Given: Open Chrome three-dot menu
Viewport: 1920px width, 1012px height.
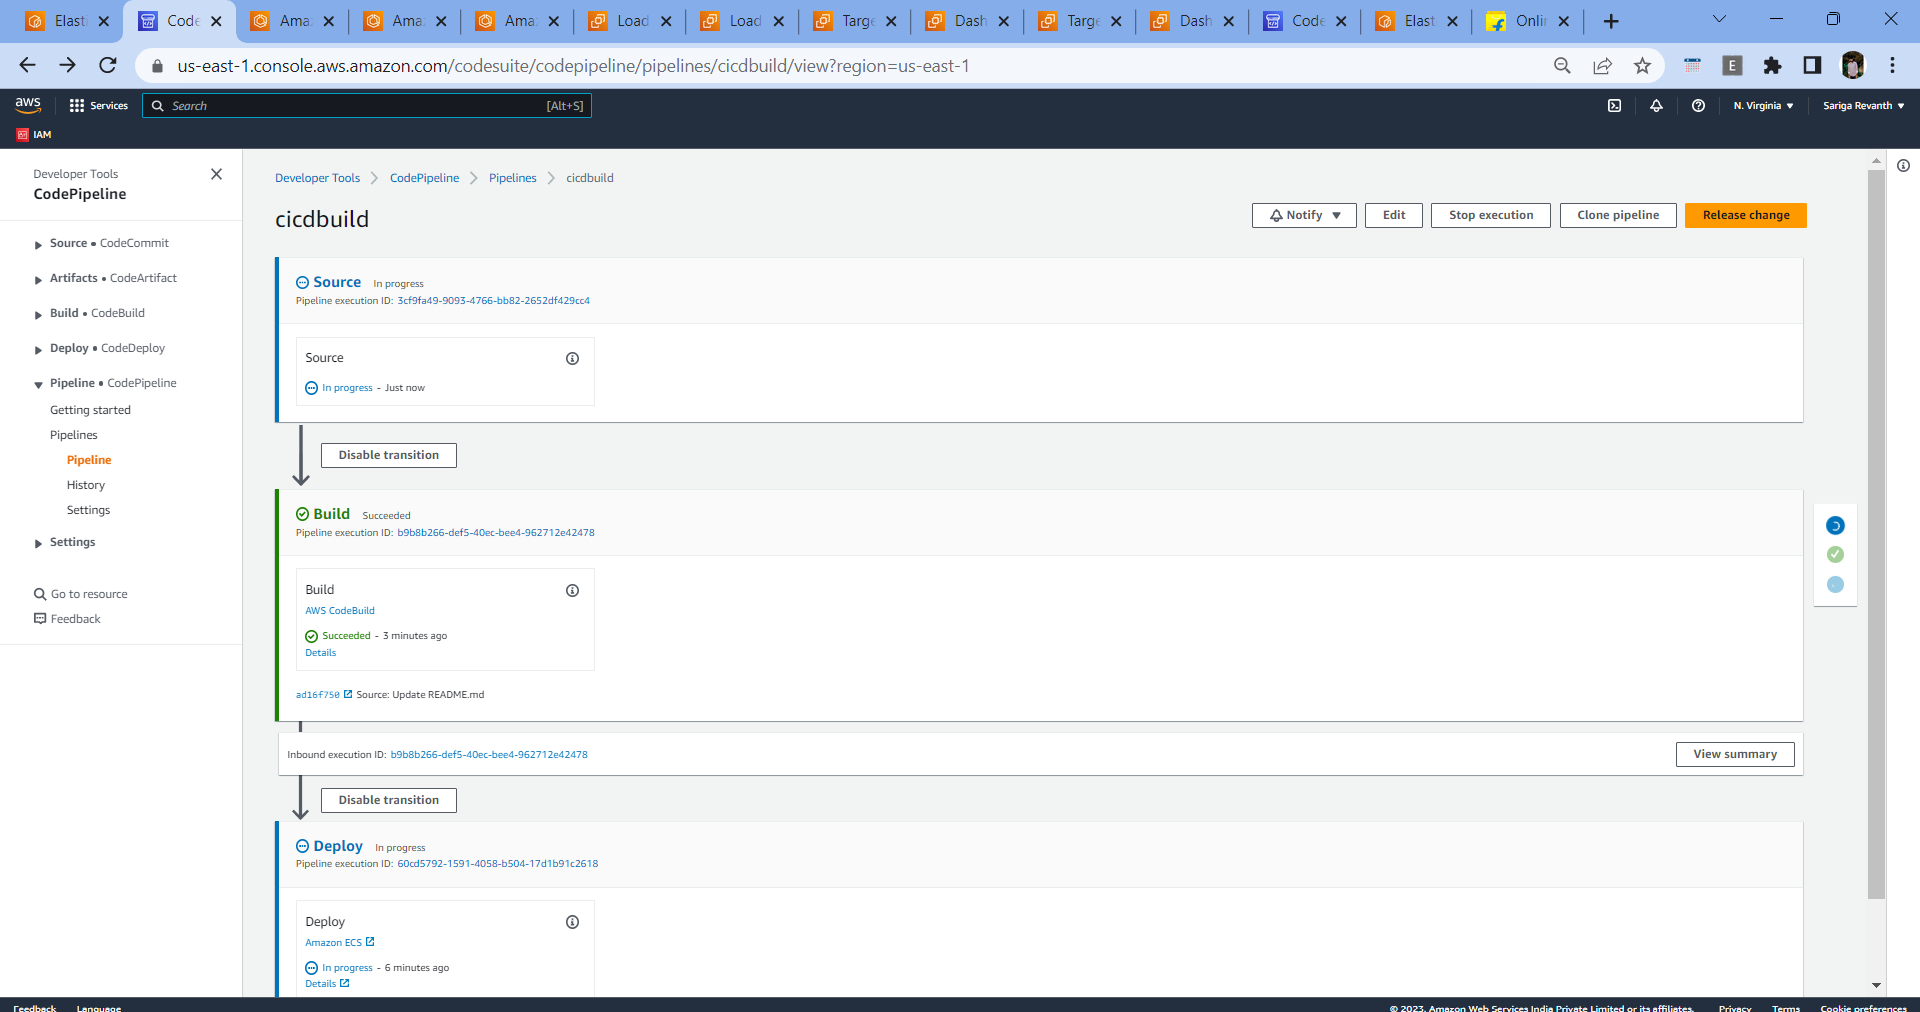Looking at the screenshot, I should (x=1892, y=66).
